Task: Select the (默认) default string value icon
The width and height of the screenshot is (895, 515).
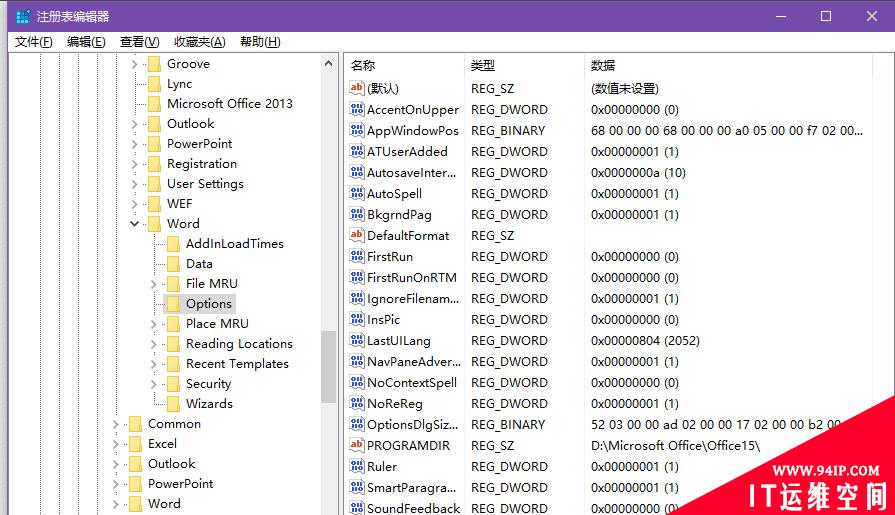Action: point(357,88)
